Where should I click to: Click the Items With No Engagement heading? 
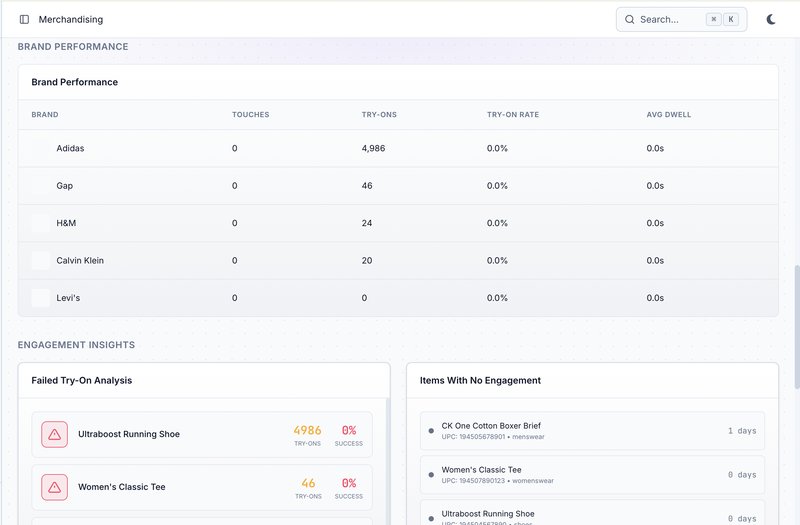click(x=480, y=381)
